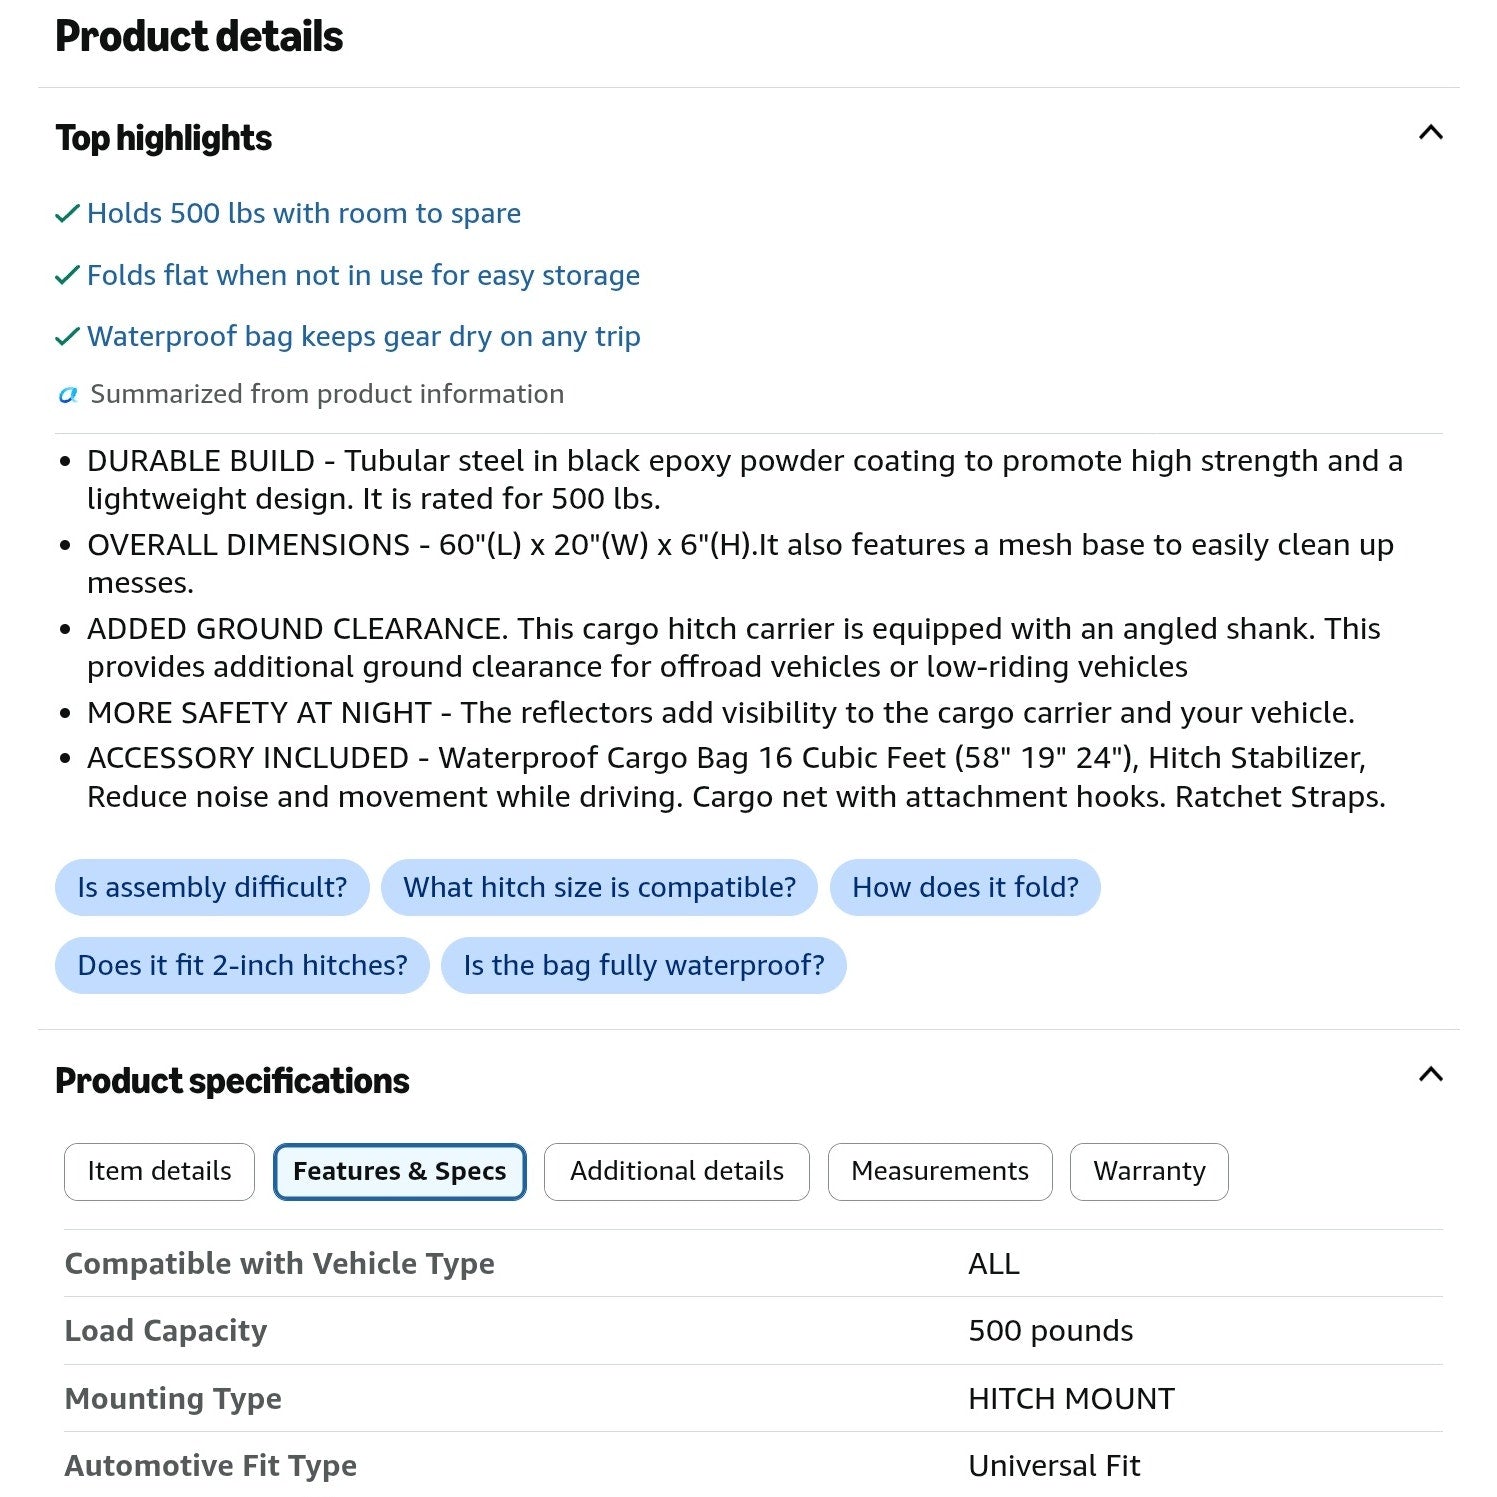Viewport: 1497px width, 1497px height.
Task: Ask "What hitch size is compatible?"
Action: tap(599, 887)
